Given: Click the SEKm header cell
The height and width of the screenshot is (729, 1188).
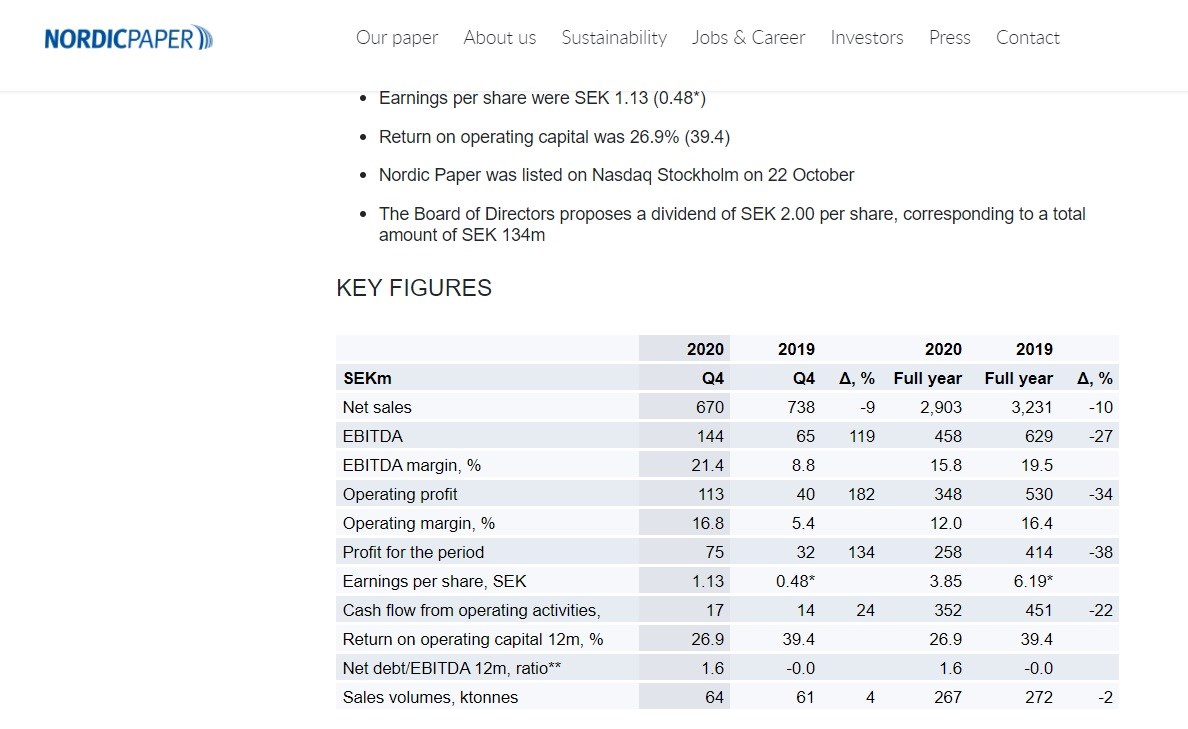Looking at the screenshot, I should [487, 378].
